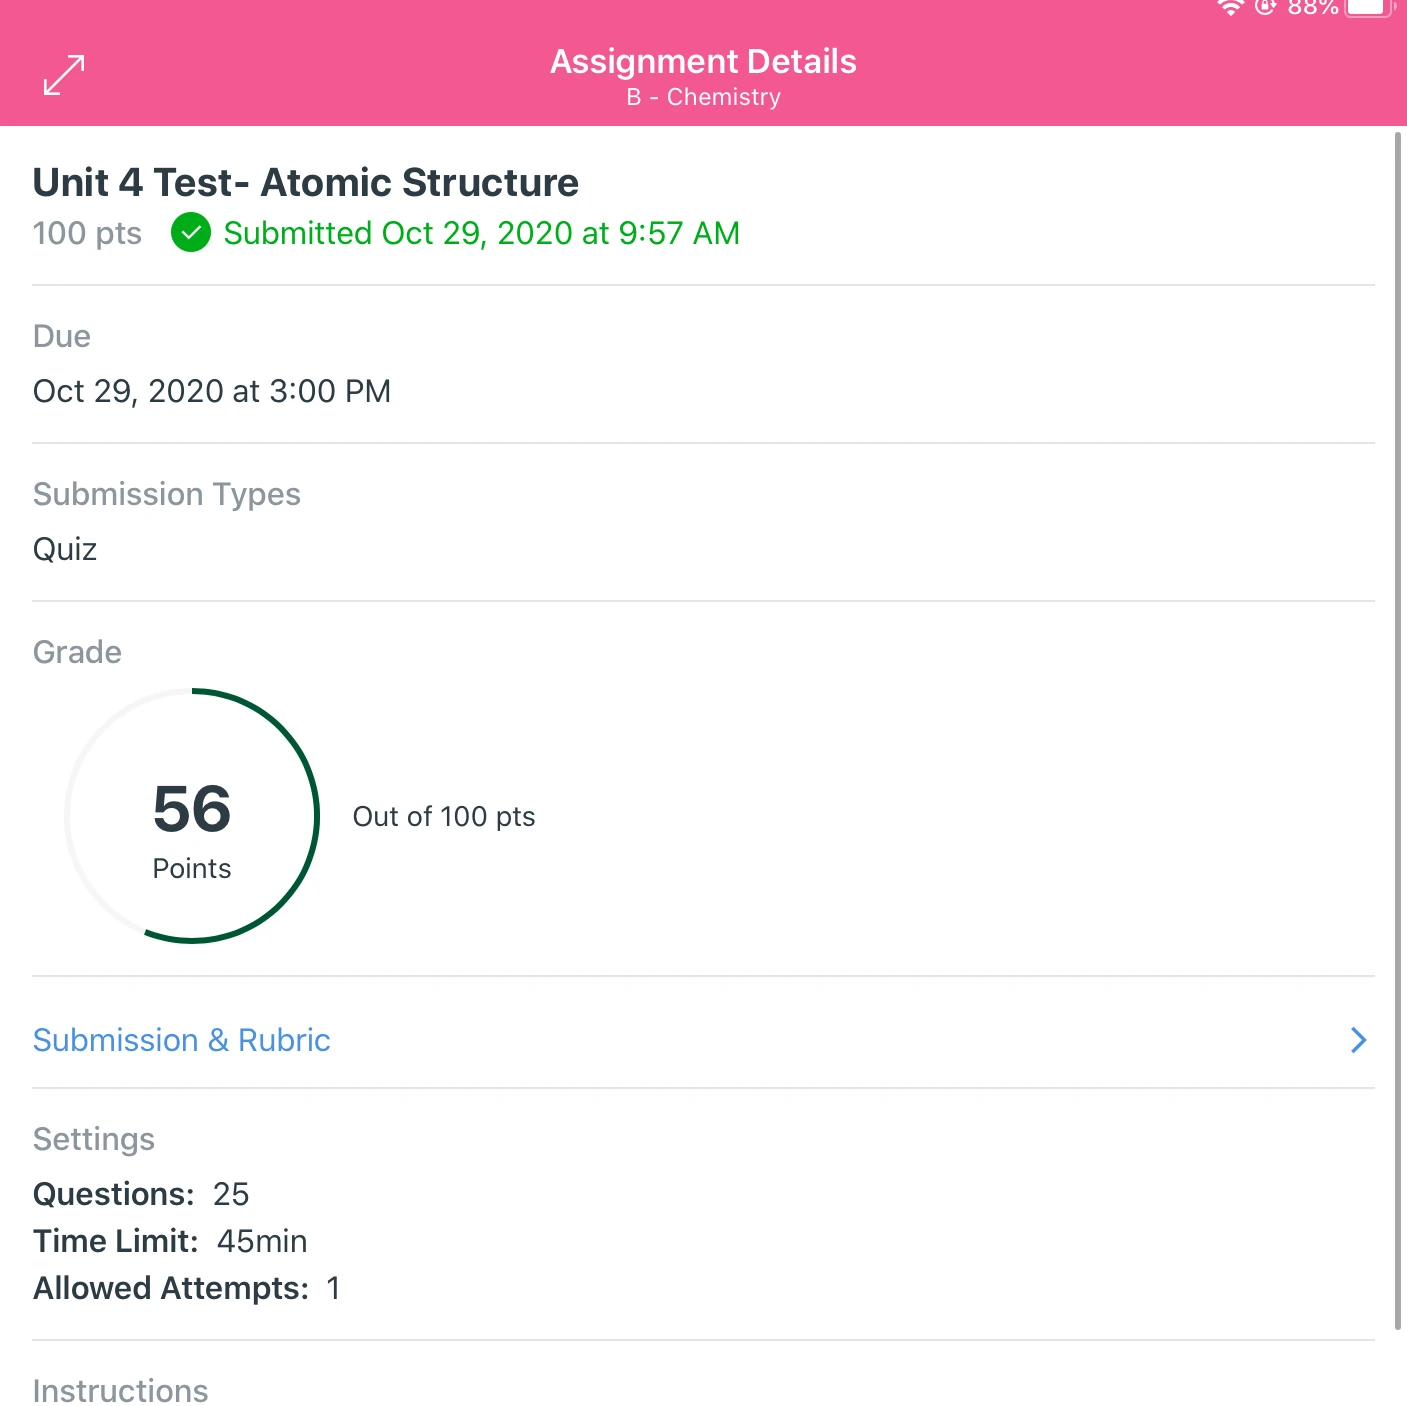The width and height of the screenshot is (1407, 1406).
Task: Tap the battery indicator icon
Action: pyautogui.click(x=1370, y=7)
